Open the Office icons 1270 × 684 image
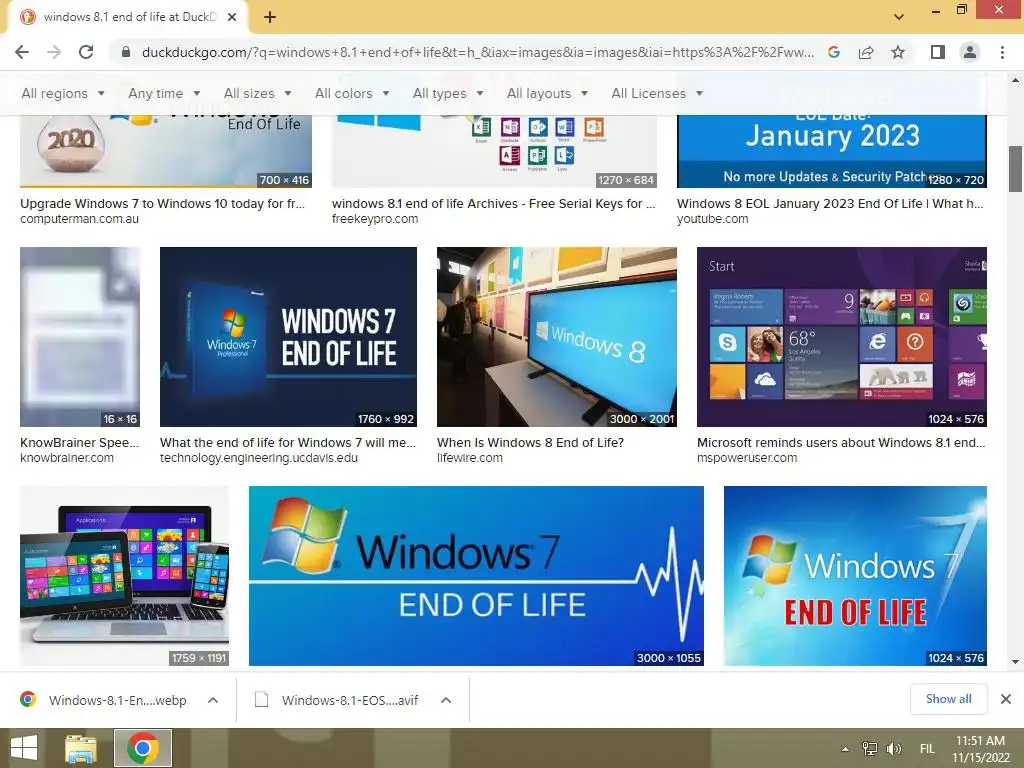1024x768 pixels. pos(494,152)
